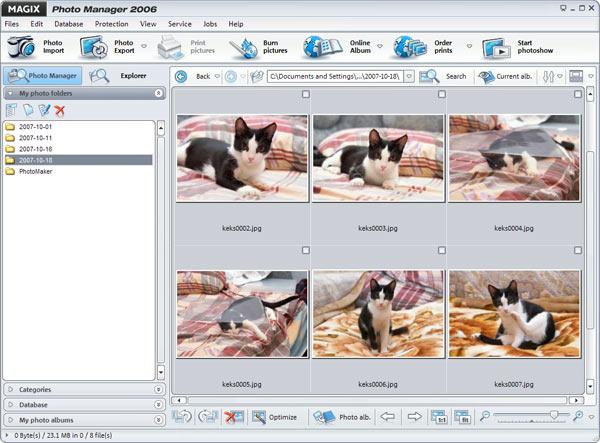
Task: Open the Photo Export dropdown arrow
Action: [x=144, y=46]
